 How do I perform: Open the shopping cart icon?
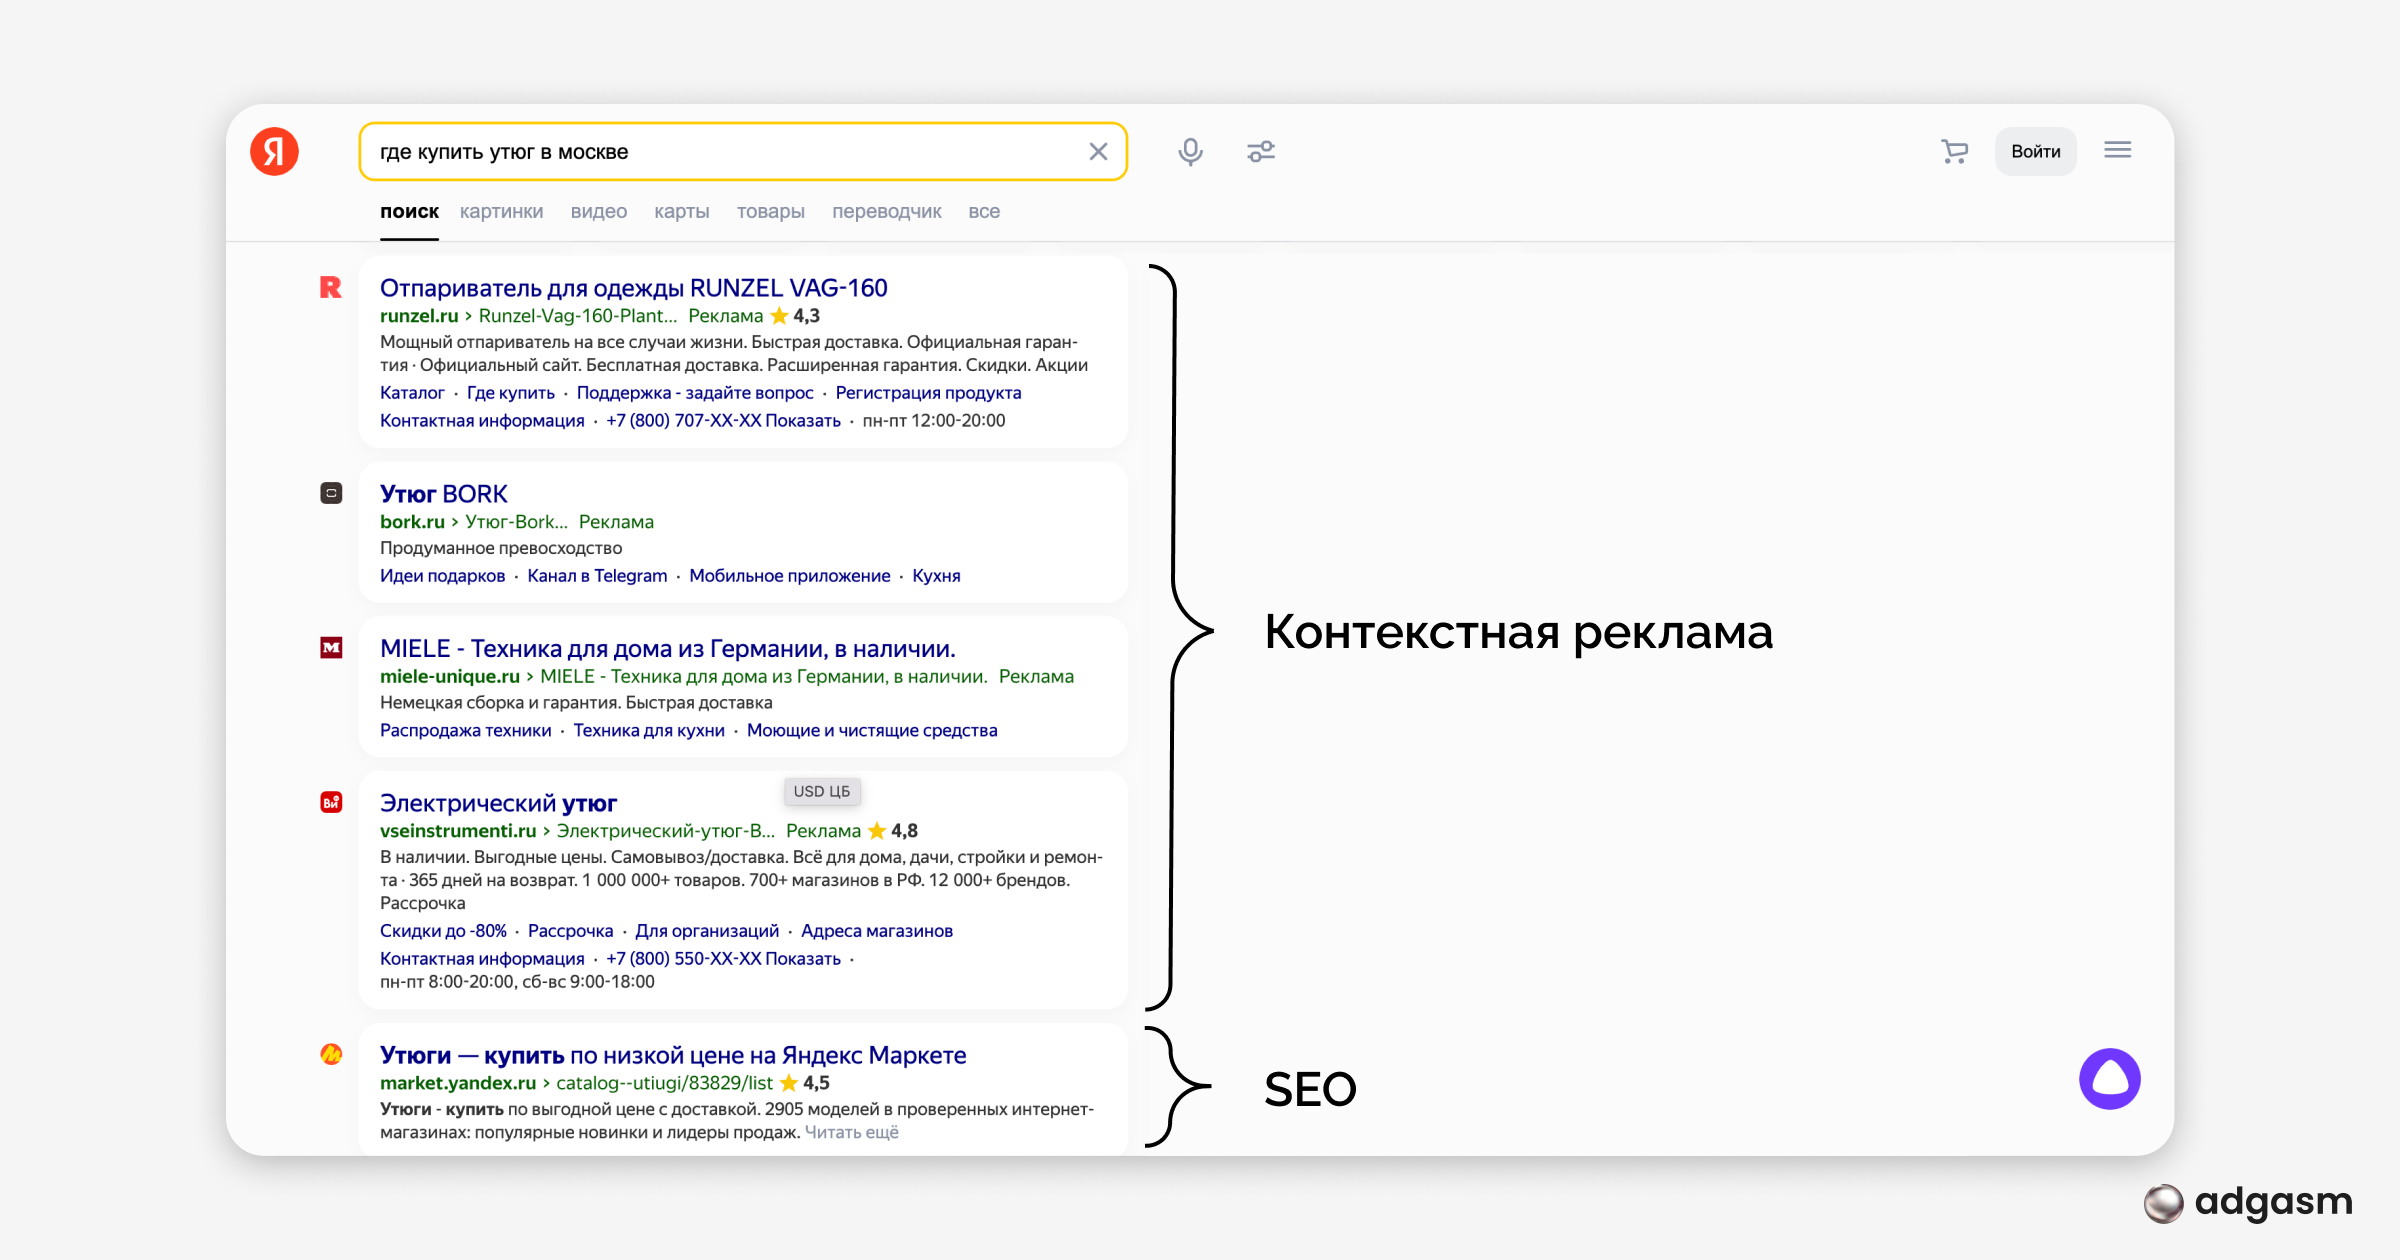click(1954, 151)
